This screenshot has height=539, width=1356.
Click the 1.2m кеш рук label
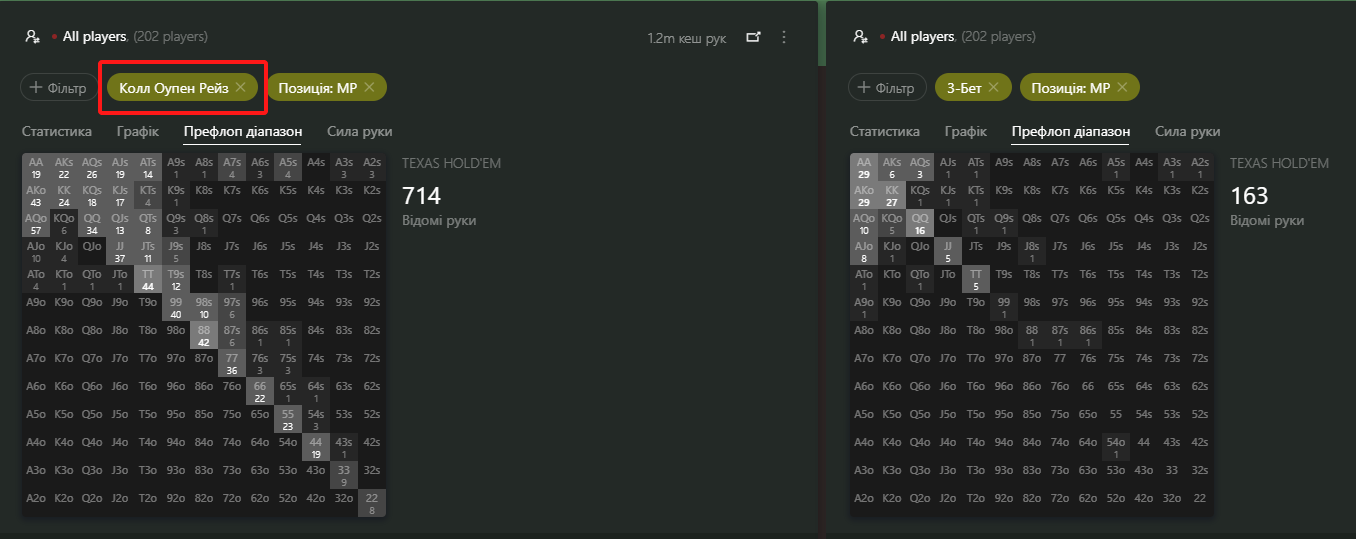687,37
